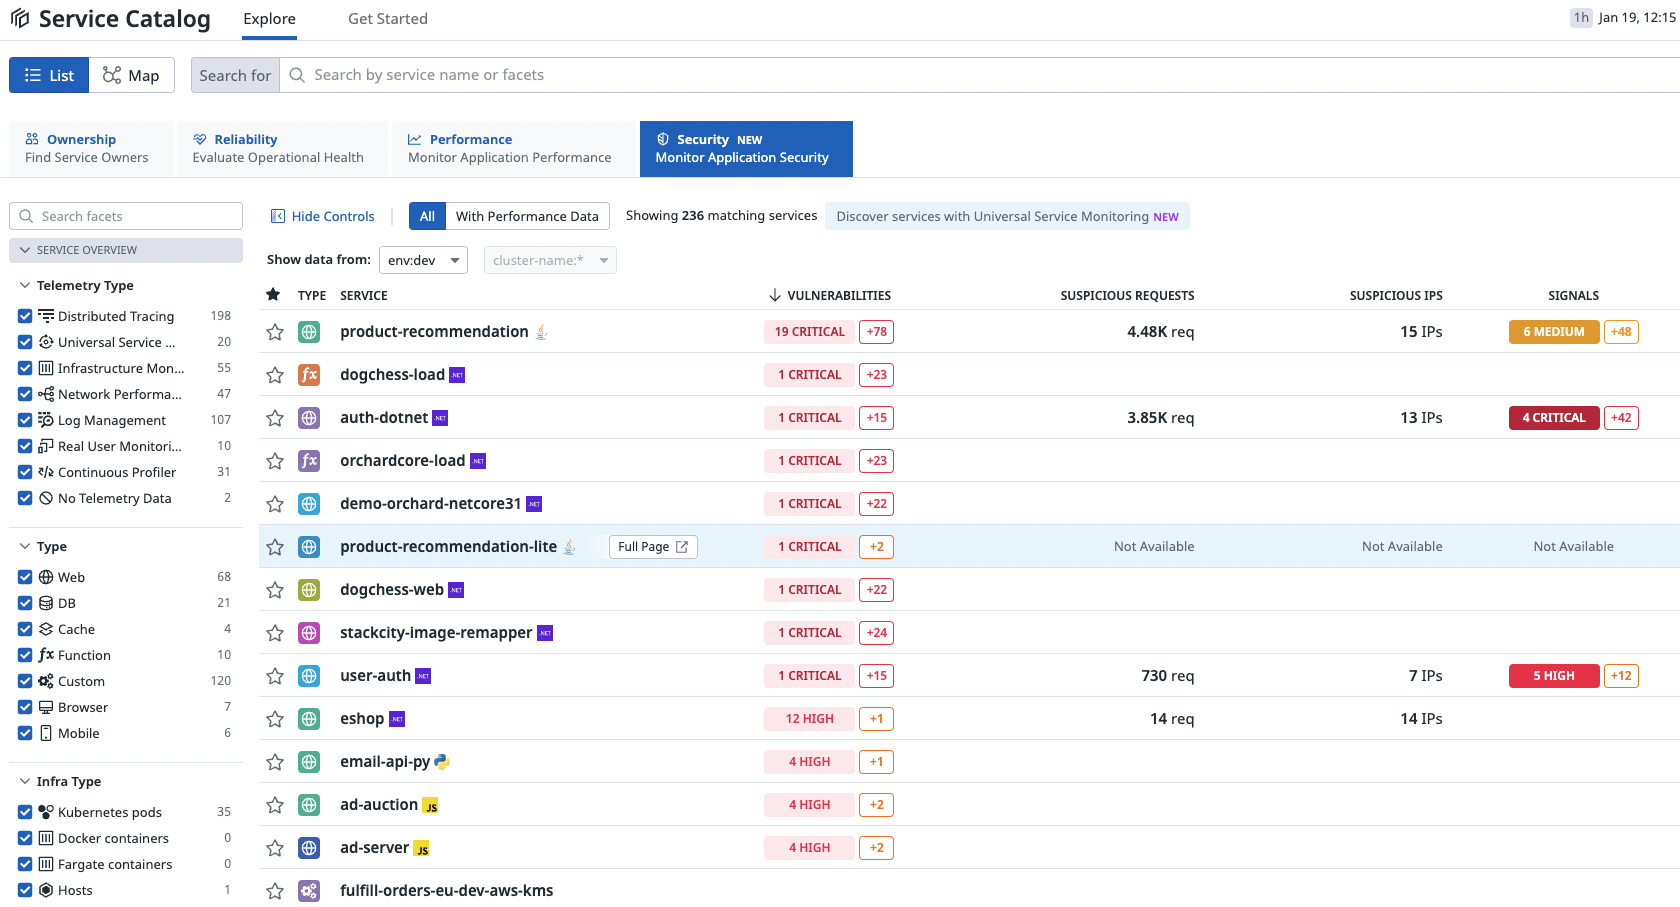Click the stackcity-image-remapper web type icon
Image resolution: width=1680 pixels, height=907 pixels.
tap(309, 633)
